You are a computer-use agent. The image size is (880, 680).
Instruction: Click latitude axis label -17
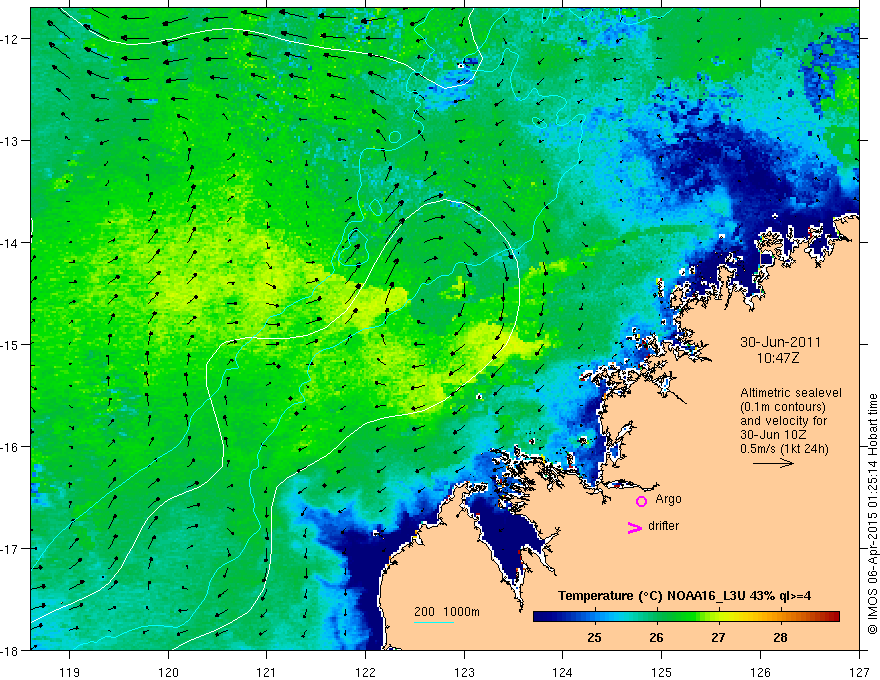click(x=10, y=549)
